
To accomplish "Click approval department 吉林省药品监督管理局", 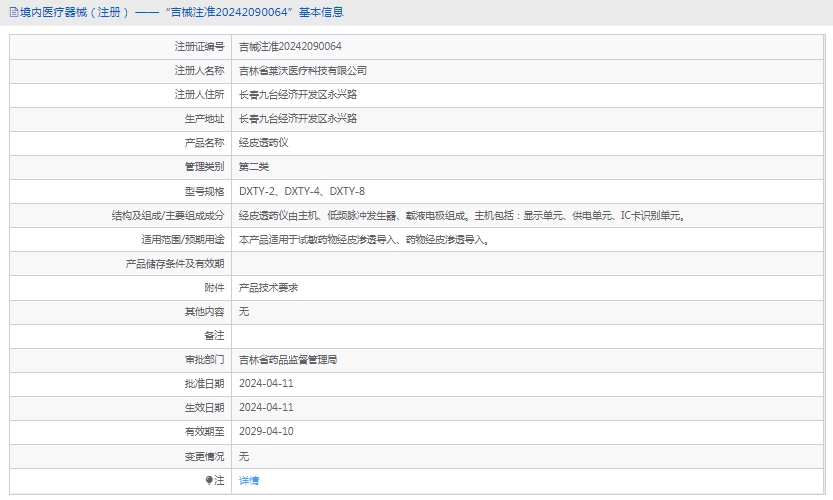I will 288,360.
